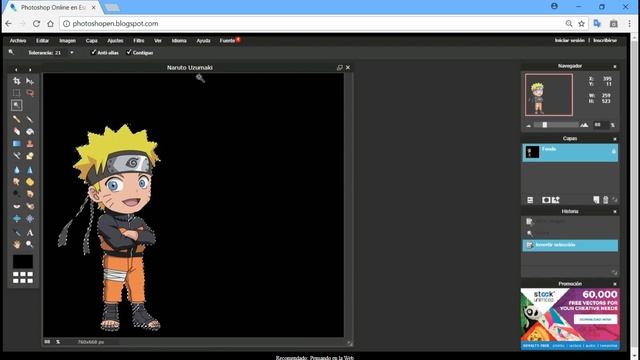Select the Blur tool
This screenshot has width=640, height=360.
(x=16, y=170)
